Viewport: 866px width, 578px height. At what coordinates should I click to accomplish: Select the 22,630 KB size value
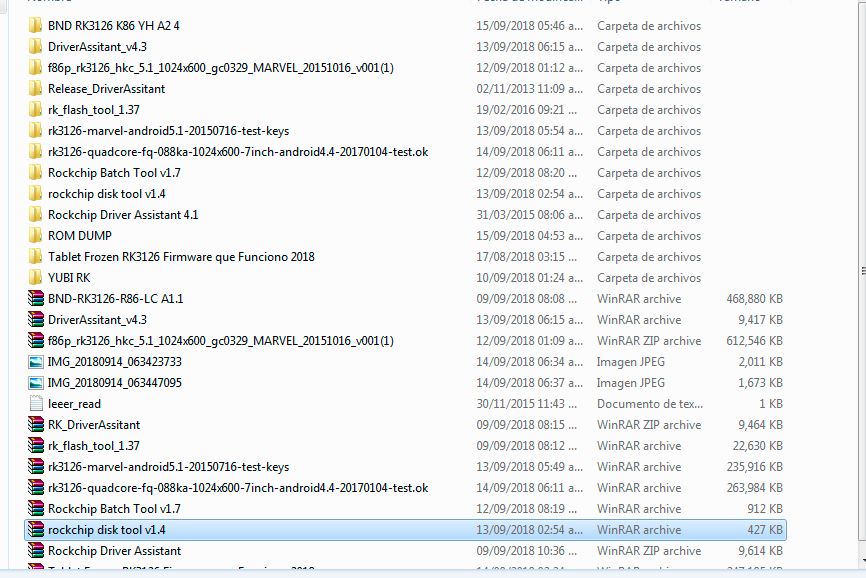(758, 446)
